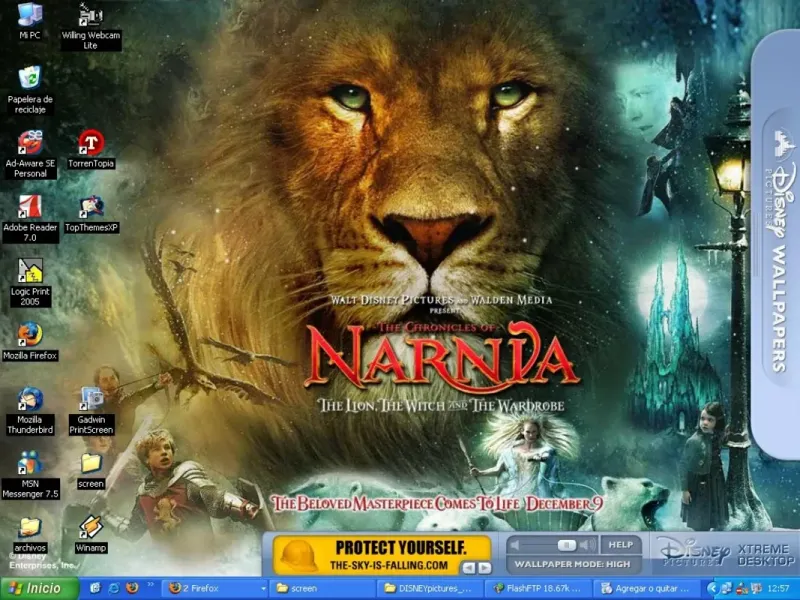Click loud speaker icon on Disney bar
The height and width of the screenshot is (600, 800).
(x=587, y=545)
